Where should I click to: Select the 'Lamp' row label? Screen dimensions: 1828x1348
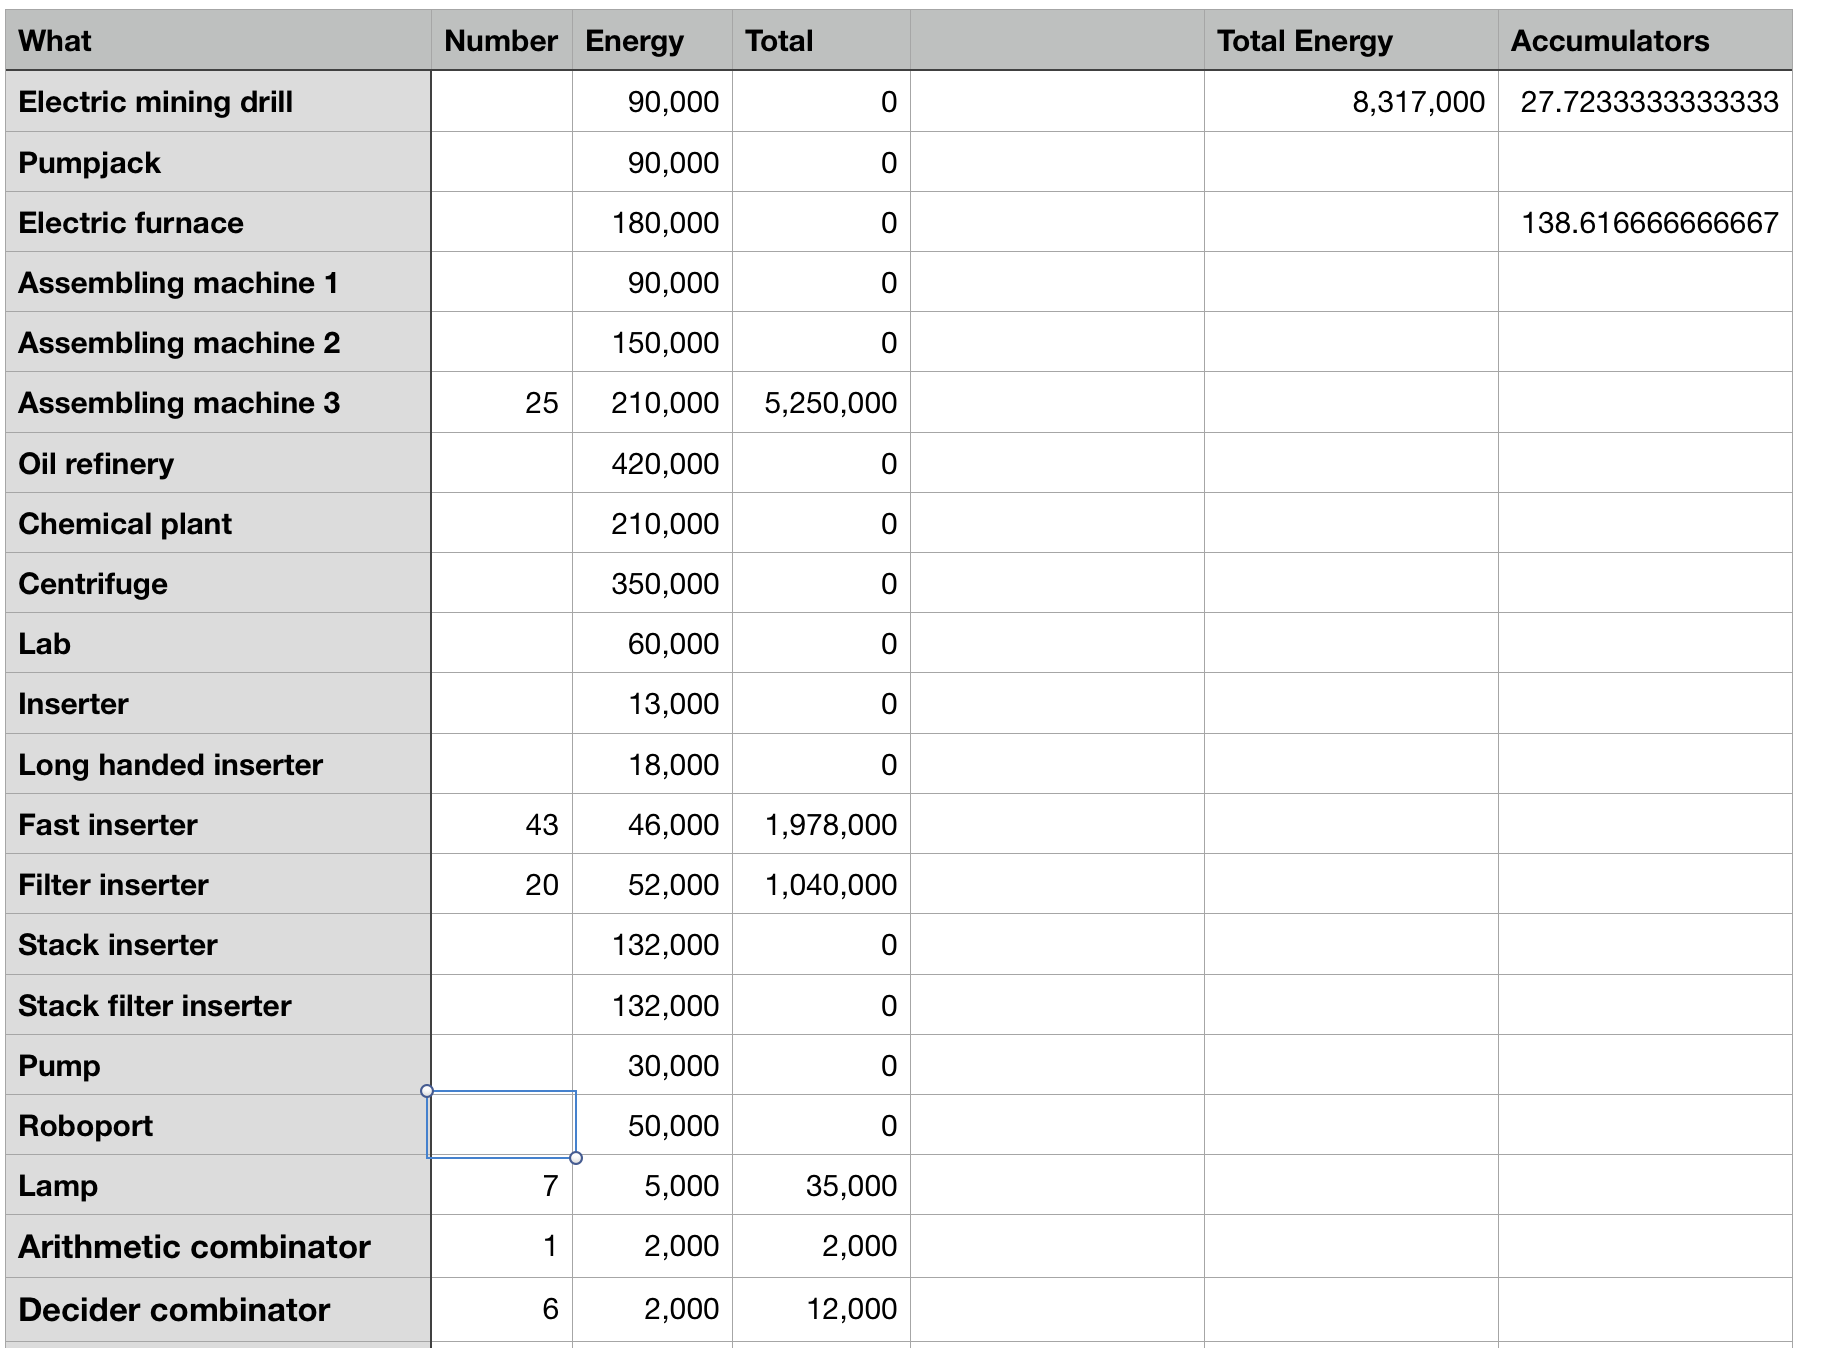tap(218, 1185)
